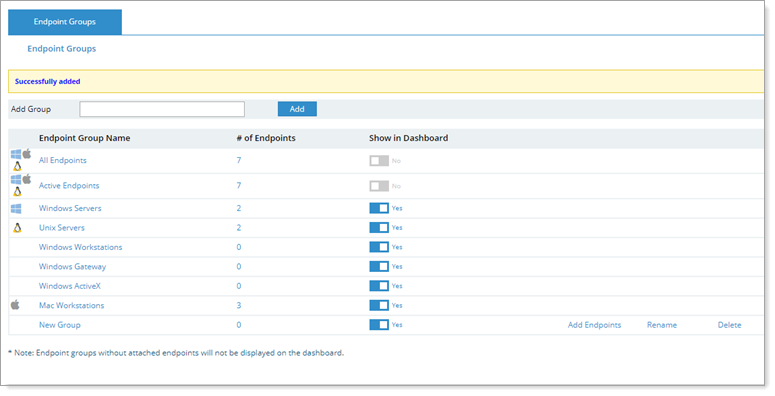The height and width of the screenshot is (396, 775).
Task: Click the Windows icon beside Windows Servers
Action: pyautogui.click(x=16, y=209)
